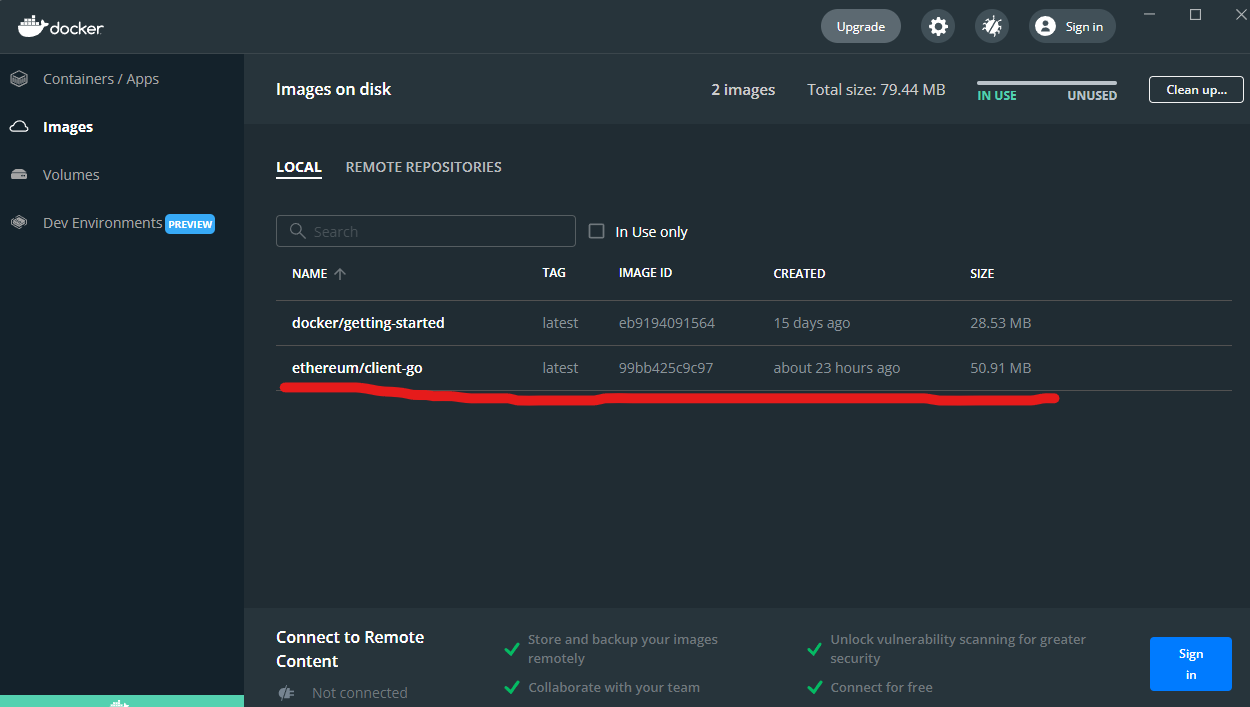Click latest tag of ethereum/client-go
The height and width of the screenshot is (707, 1250).
(560, 368)
